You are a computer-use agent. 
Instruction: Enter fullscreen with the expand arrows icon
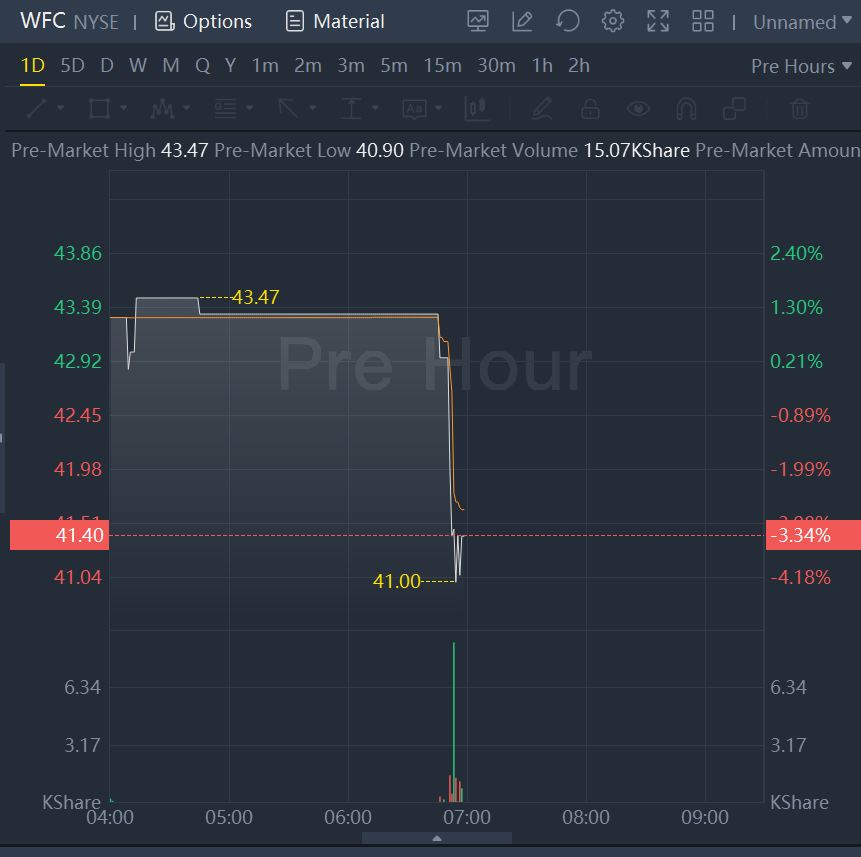[658, 21]
